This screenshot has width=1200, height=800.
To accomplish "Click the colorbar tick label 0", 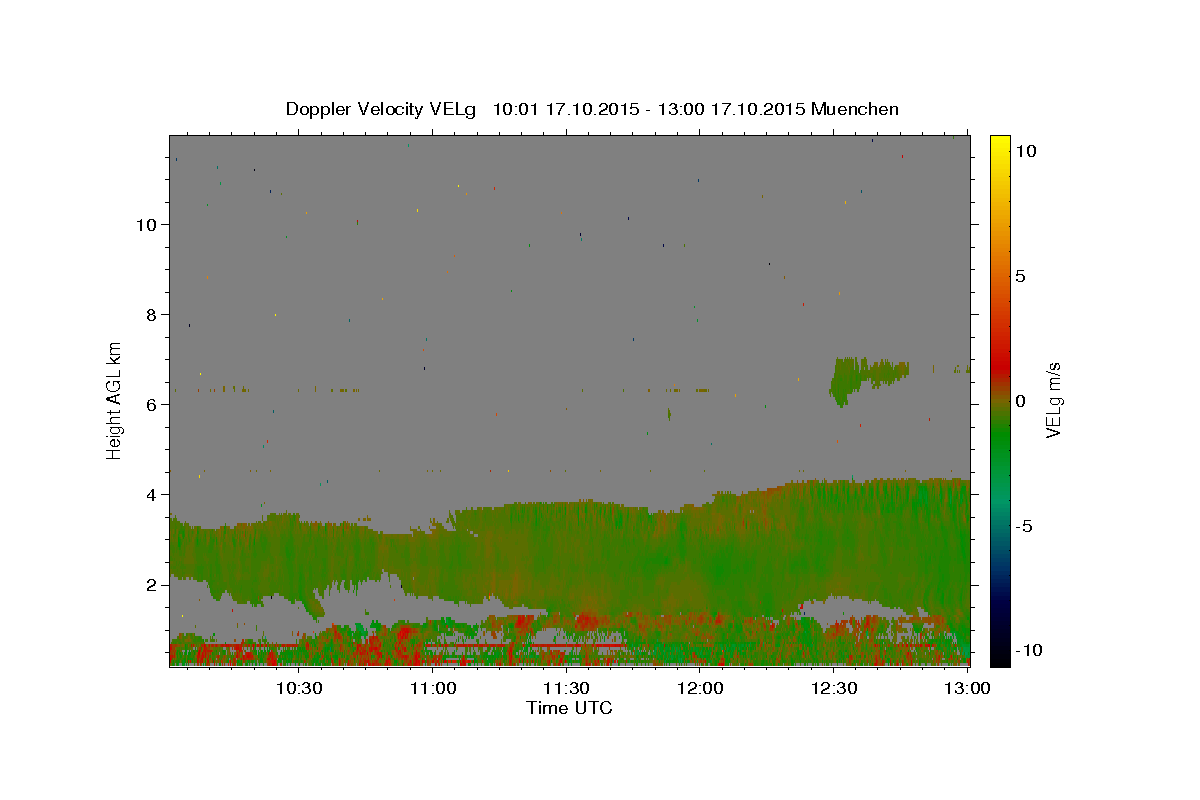I will [x=1020, y=401].
